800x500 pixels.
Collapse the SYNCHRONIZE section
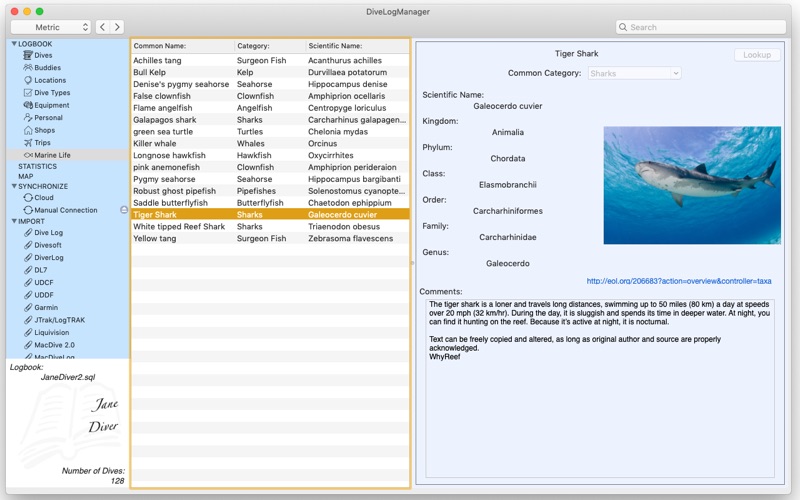(x=14, y=186)
